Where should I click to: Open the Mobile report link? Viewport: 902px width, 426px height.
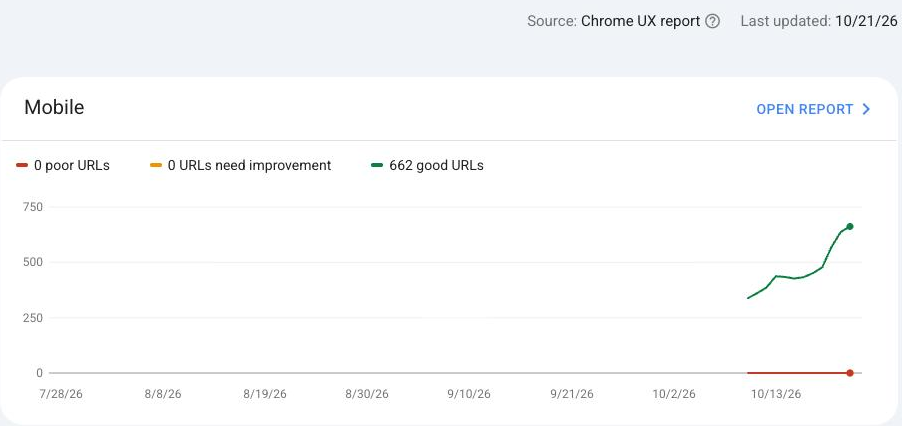click(813, 109)
